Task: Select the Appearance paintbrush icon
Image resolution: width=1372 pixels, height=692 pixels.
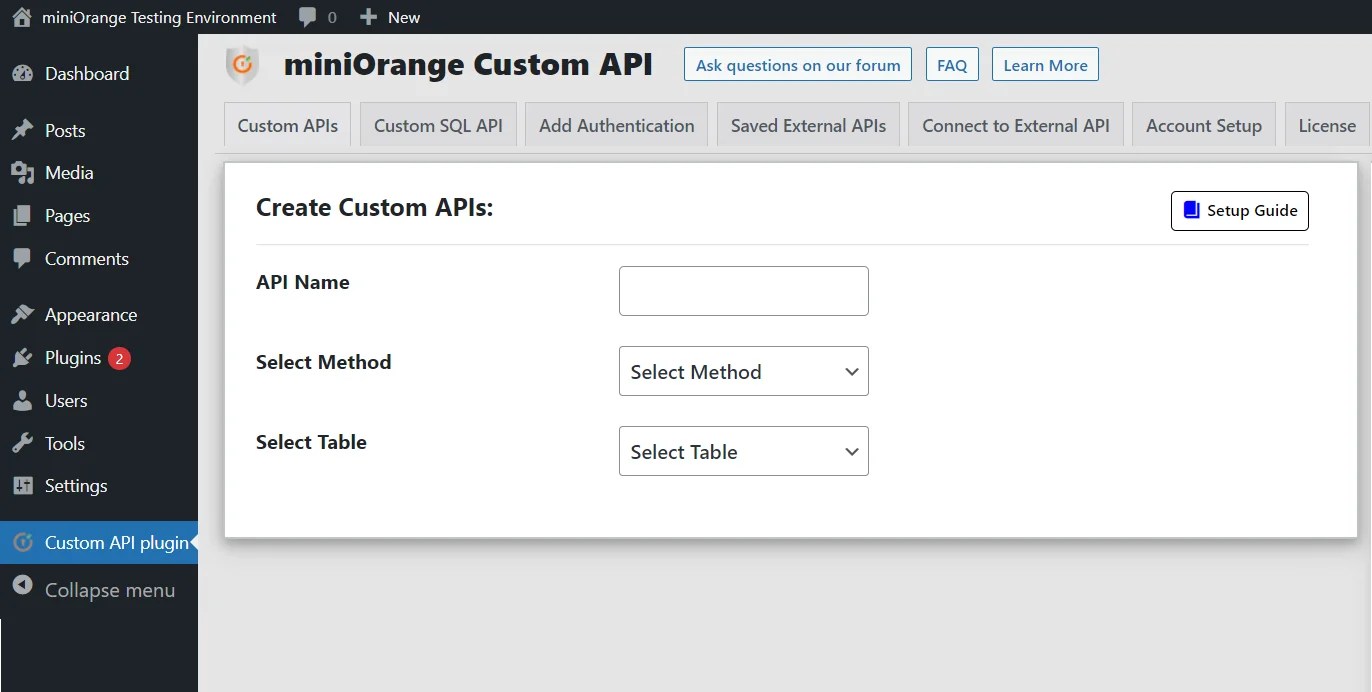Action: click(x=23, y=314)
